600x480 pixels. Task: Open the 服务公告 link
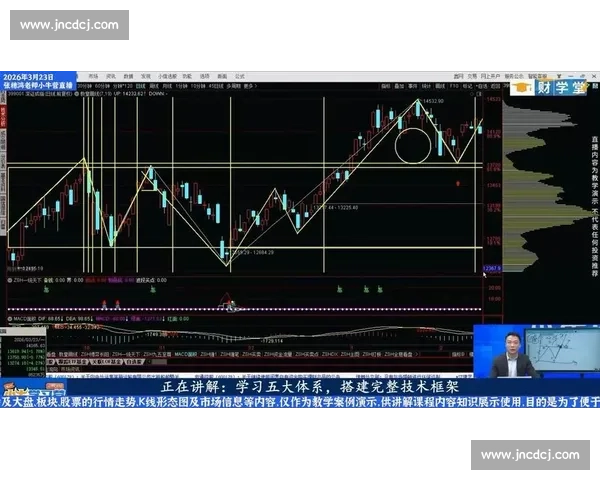pyautogui.click(x=514, y=77)
